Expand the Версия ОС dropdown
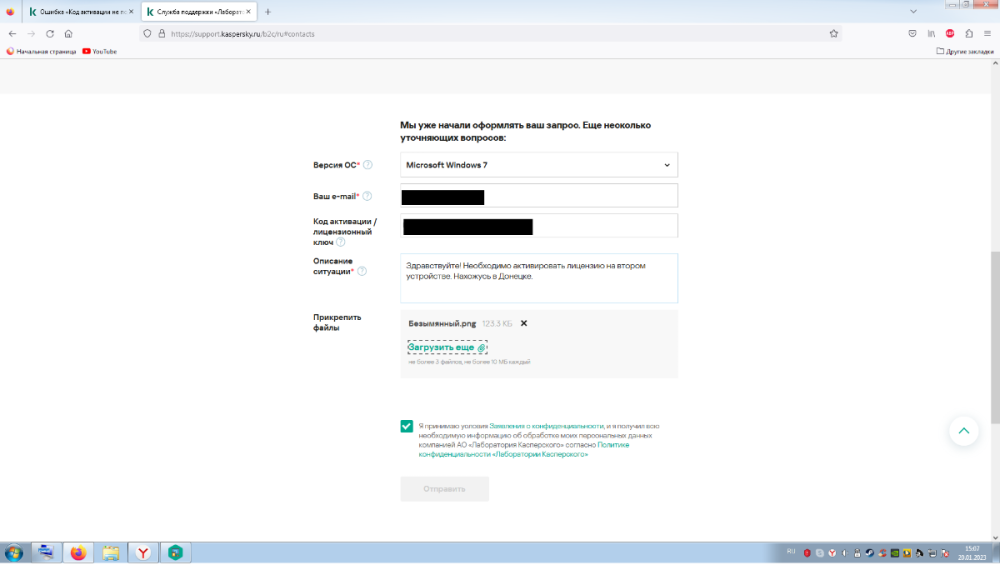The height and width of the screenshot is (565, 1000). (539, 165)
